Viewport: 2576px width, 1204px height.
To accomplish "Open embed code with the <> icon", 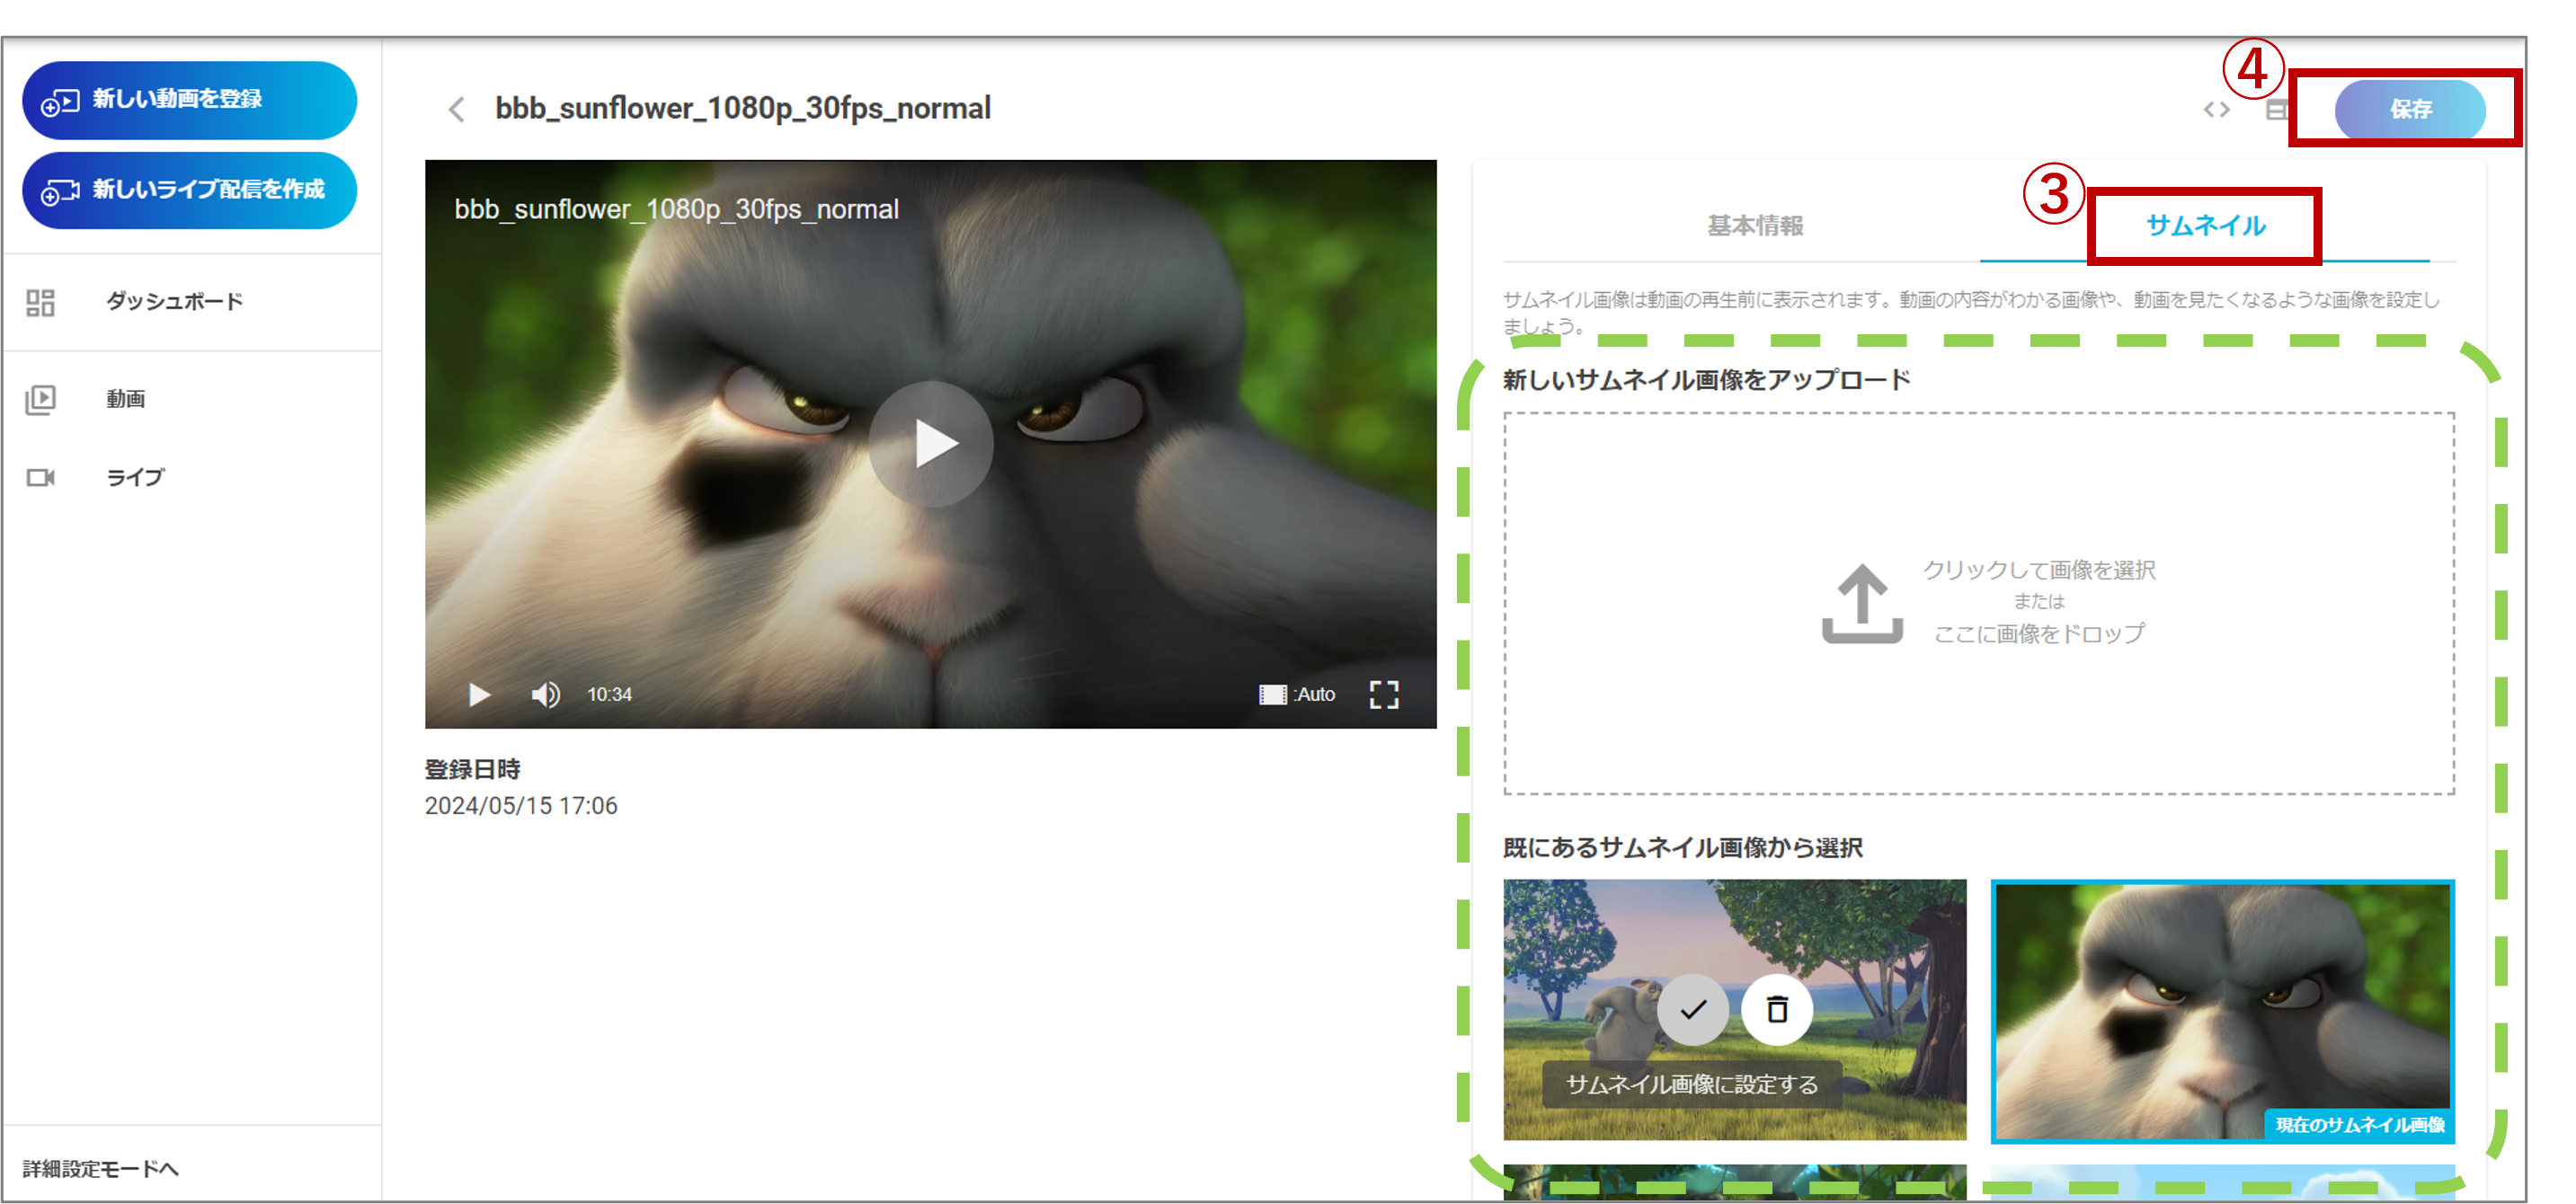I will point(2216,110).
